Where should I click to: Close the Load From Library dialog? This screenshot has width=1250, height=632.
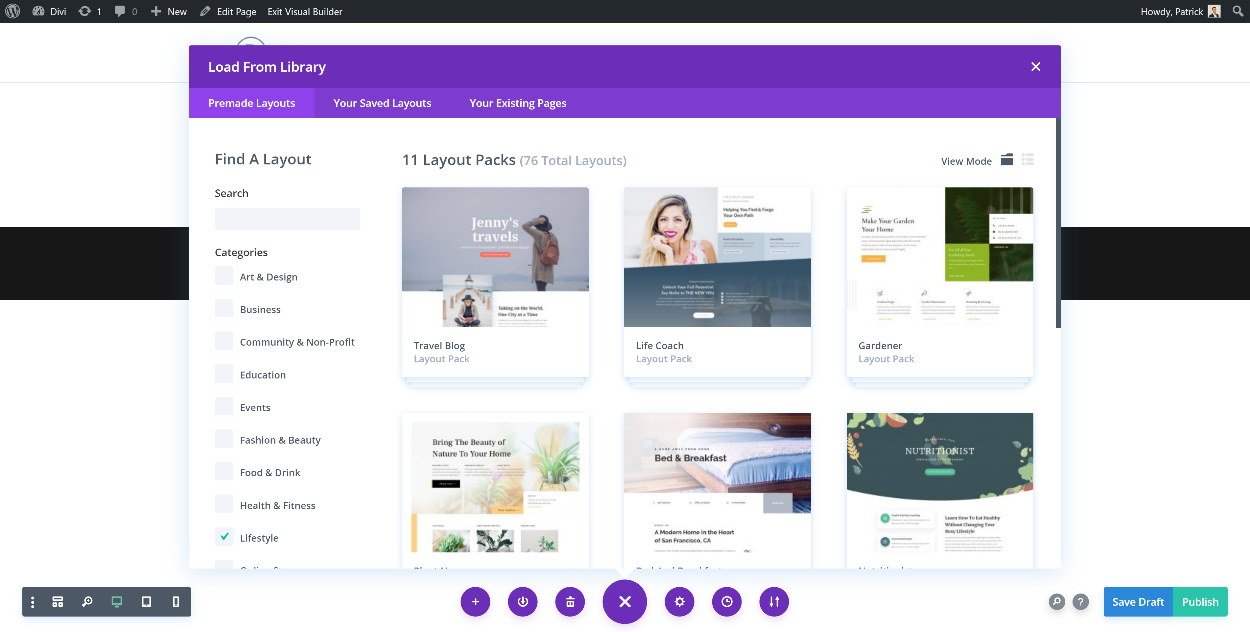(1035, 67)
